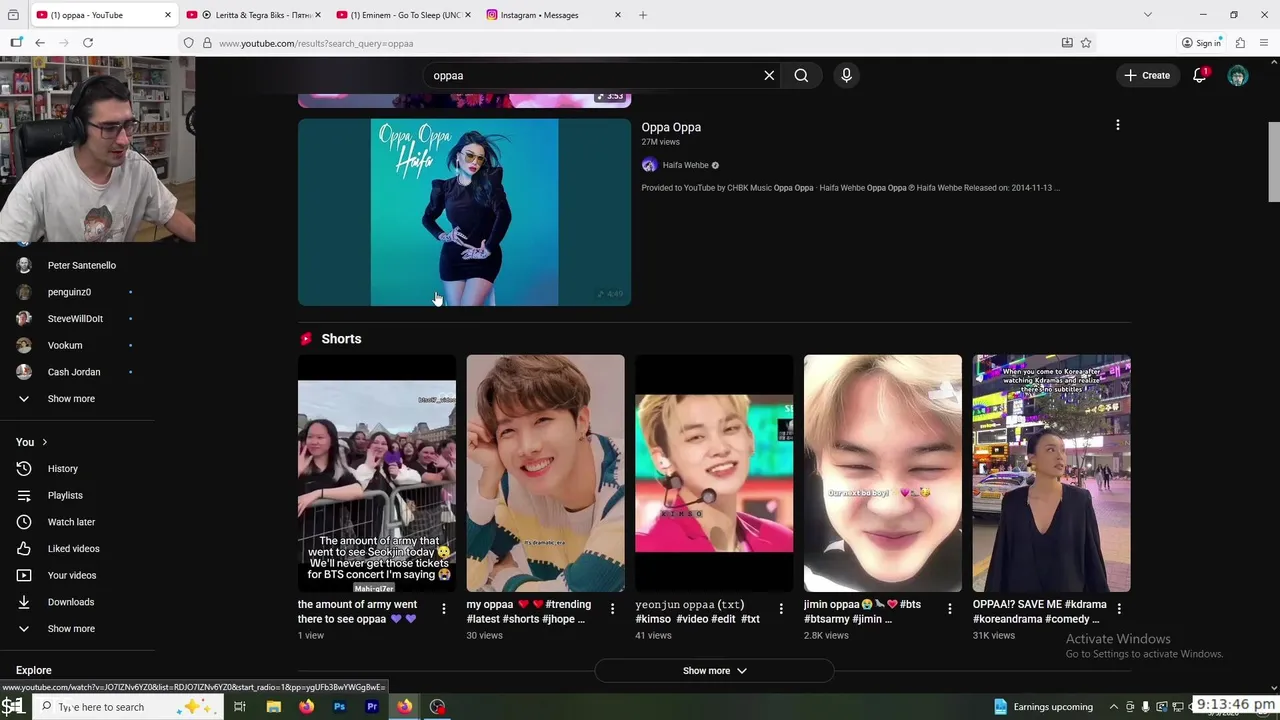Open the 'Oppa Oppa' video title
Image resolution: width=1280 pixels, height=720 pixels.
point(671,127)
